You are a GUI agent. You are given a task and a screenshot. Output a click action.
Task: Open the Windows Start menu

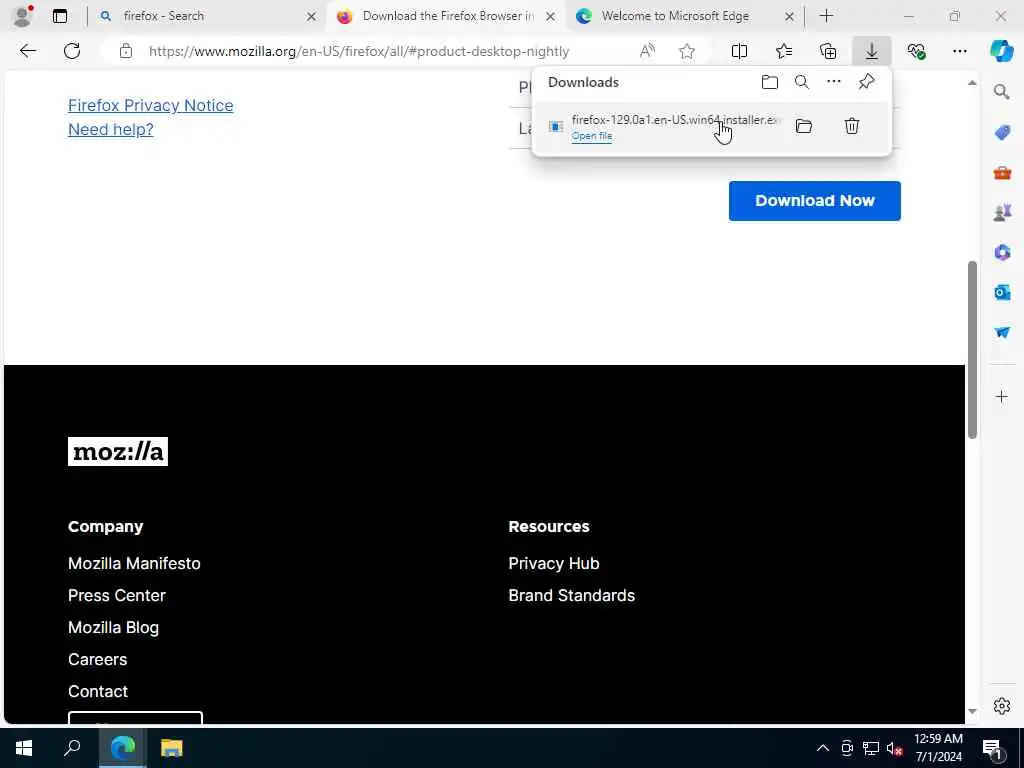pyautogui.click(x=24, y=748)
